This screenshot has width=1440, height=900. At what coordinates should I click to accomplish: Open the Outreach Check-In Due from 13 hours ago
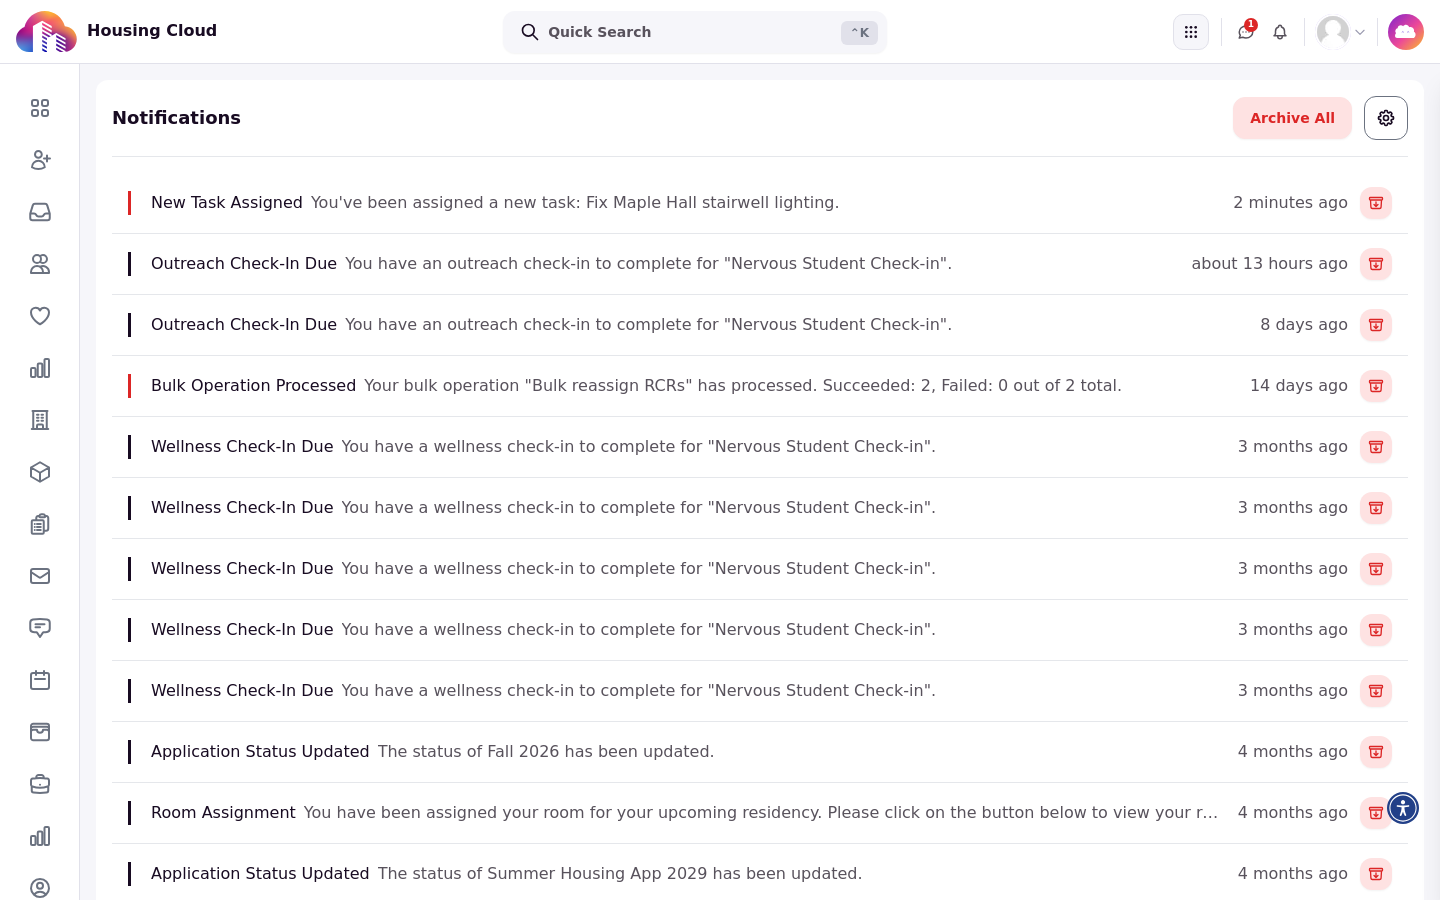point(760,264)
